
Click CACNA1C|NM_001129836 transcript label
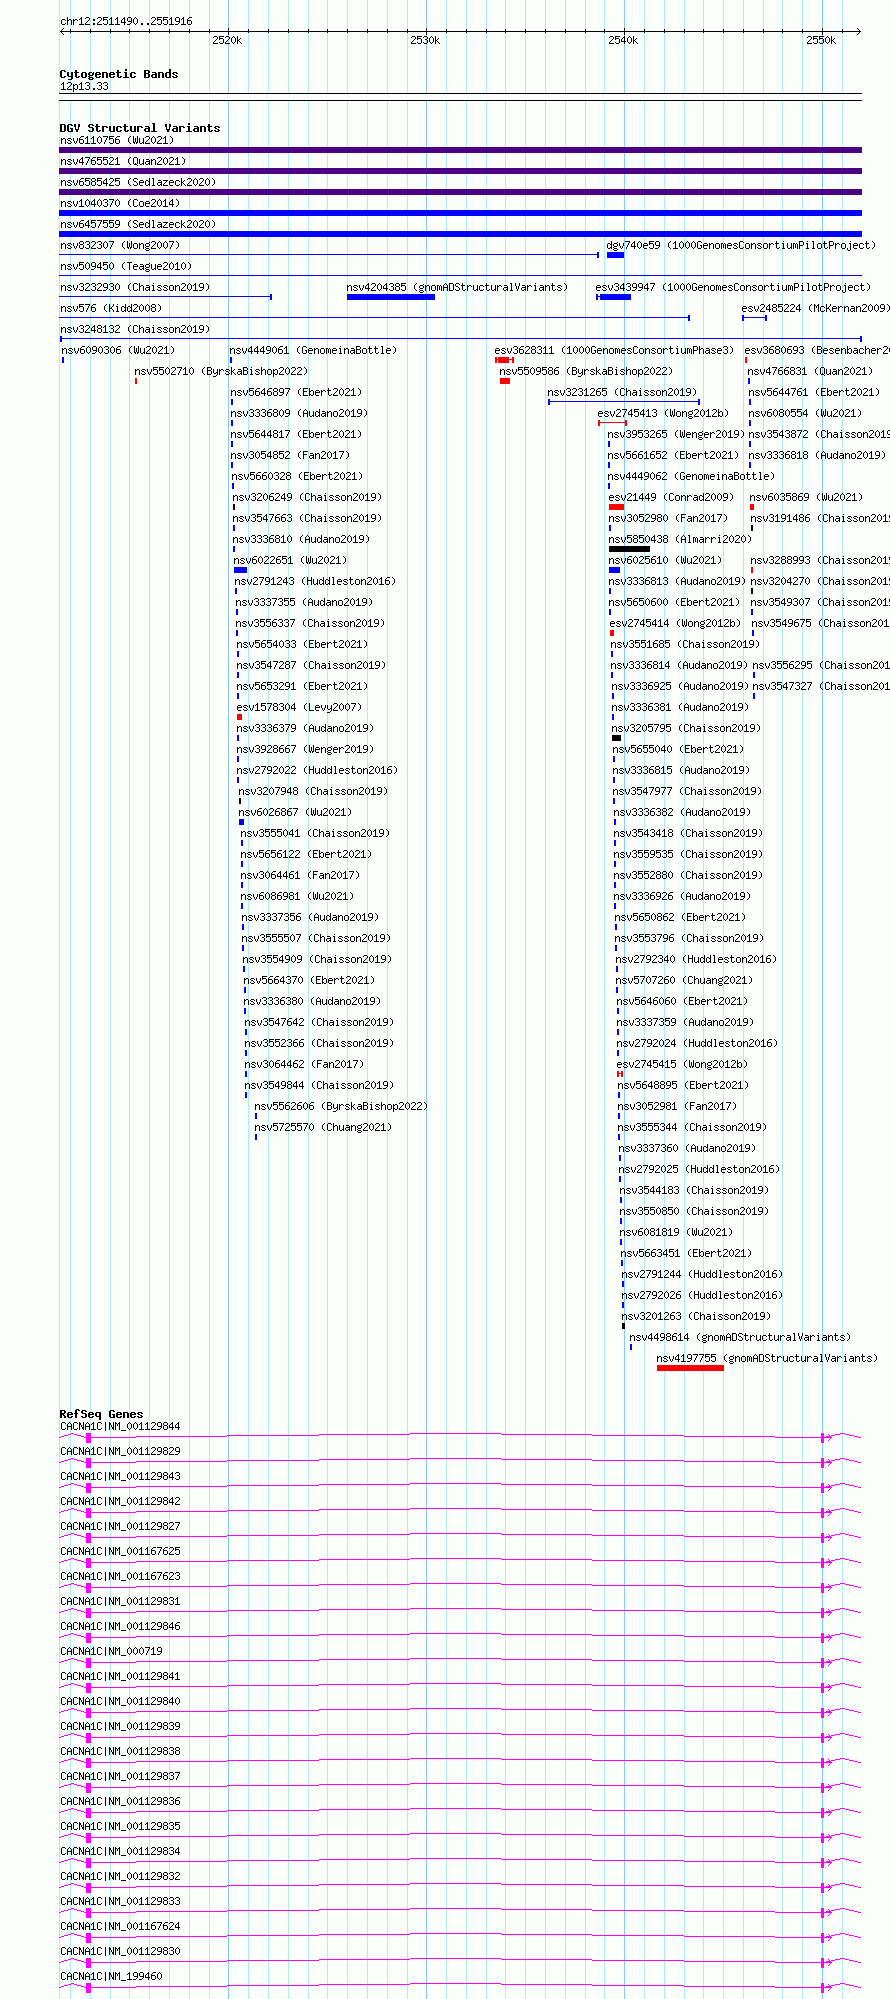click(120, 1801)
